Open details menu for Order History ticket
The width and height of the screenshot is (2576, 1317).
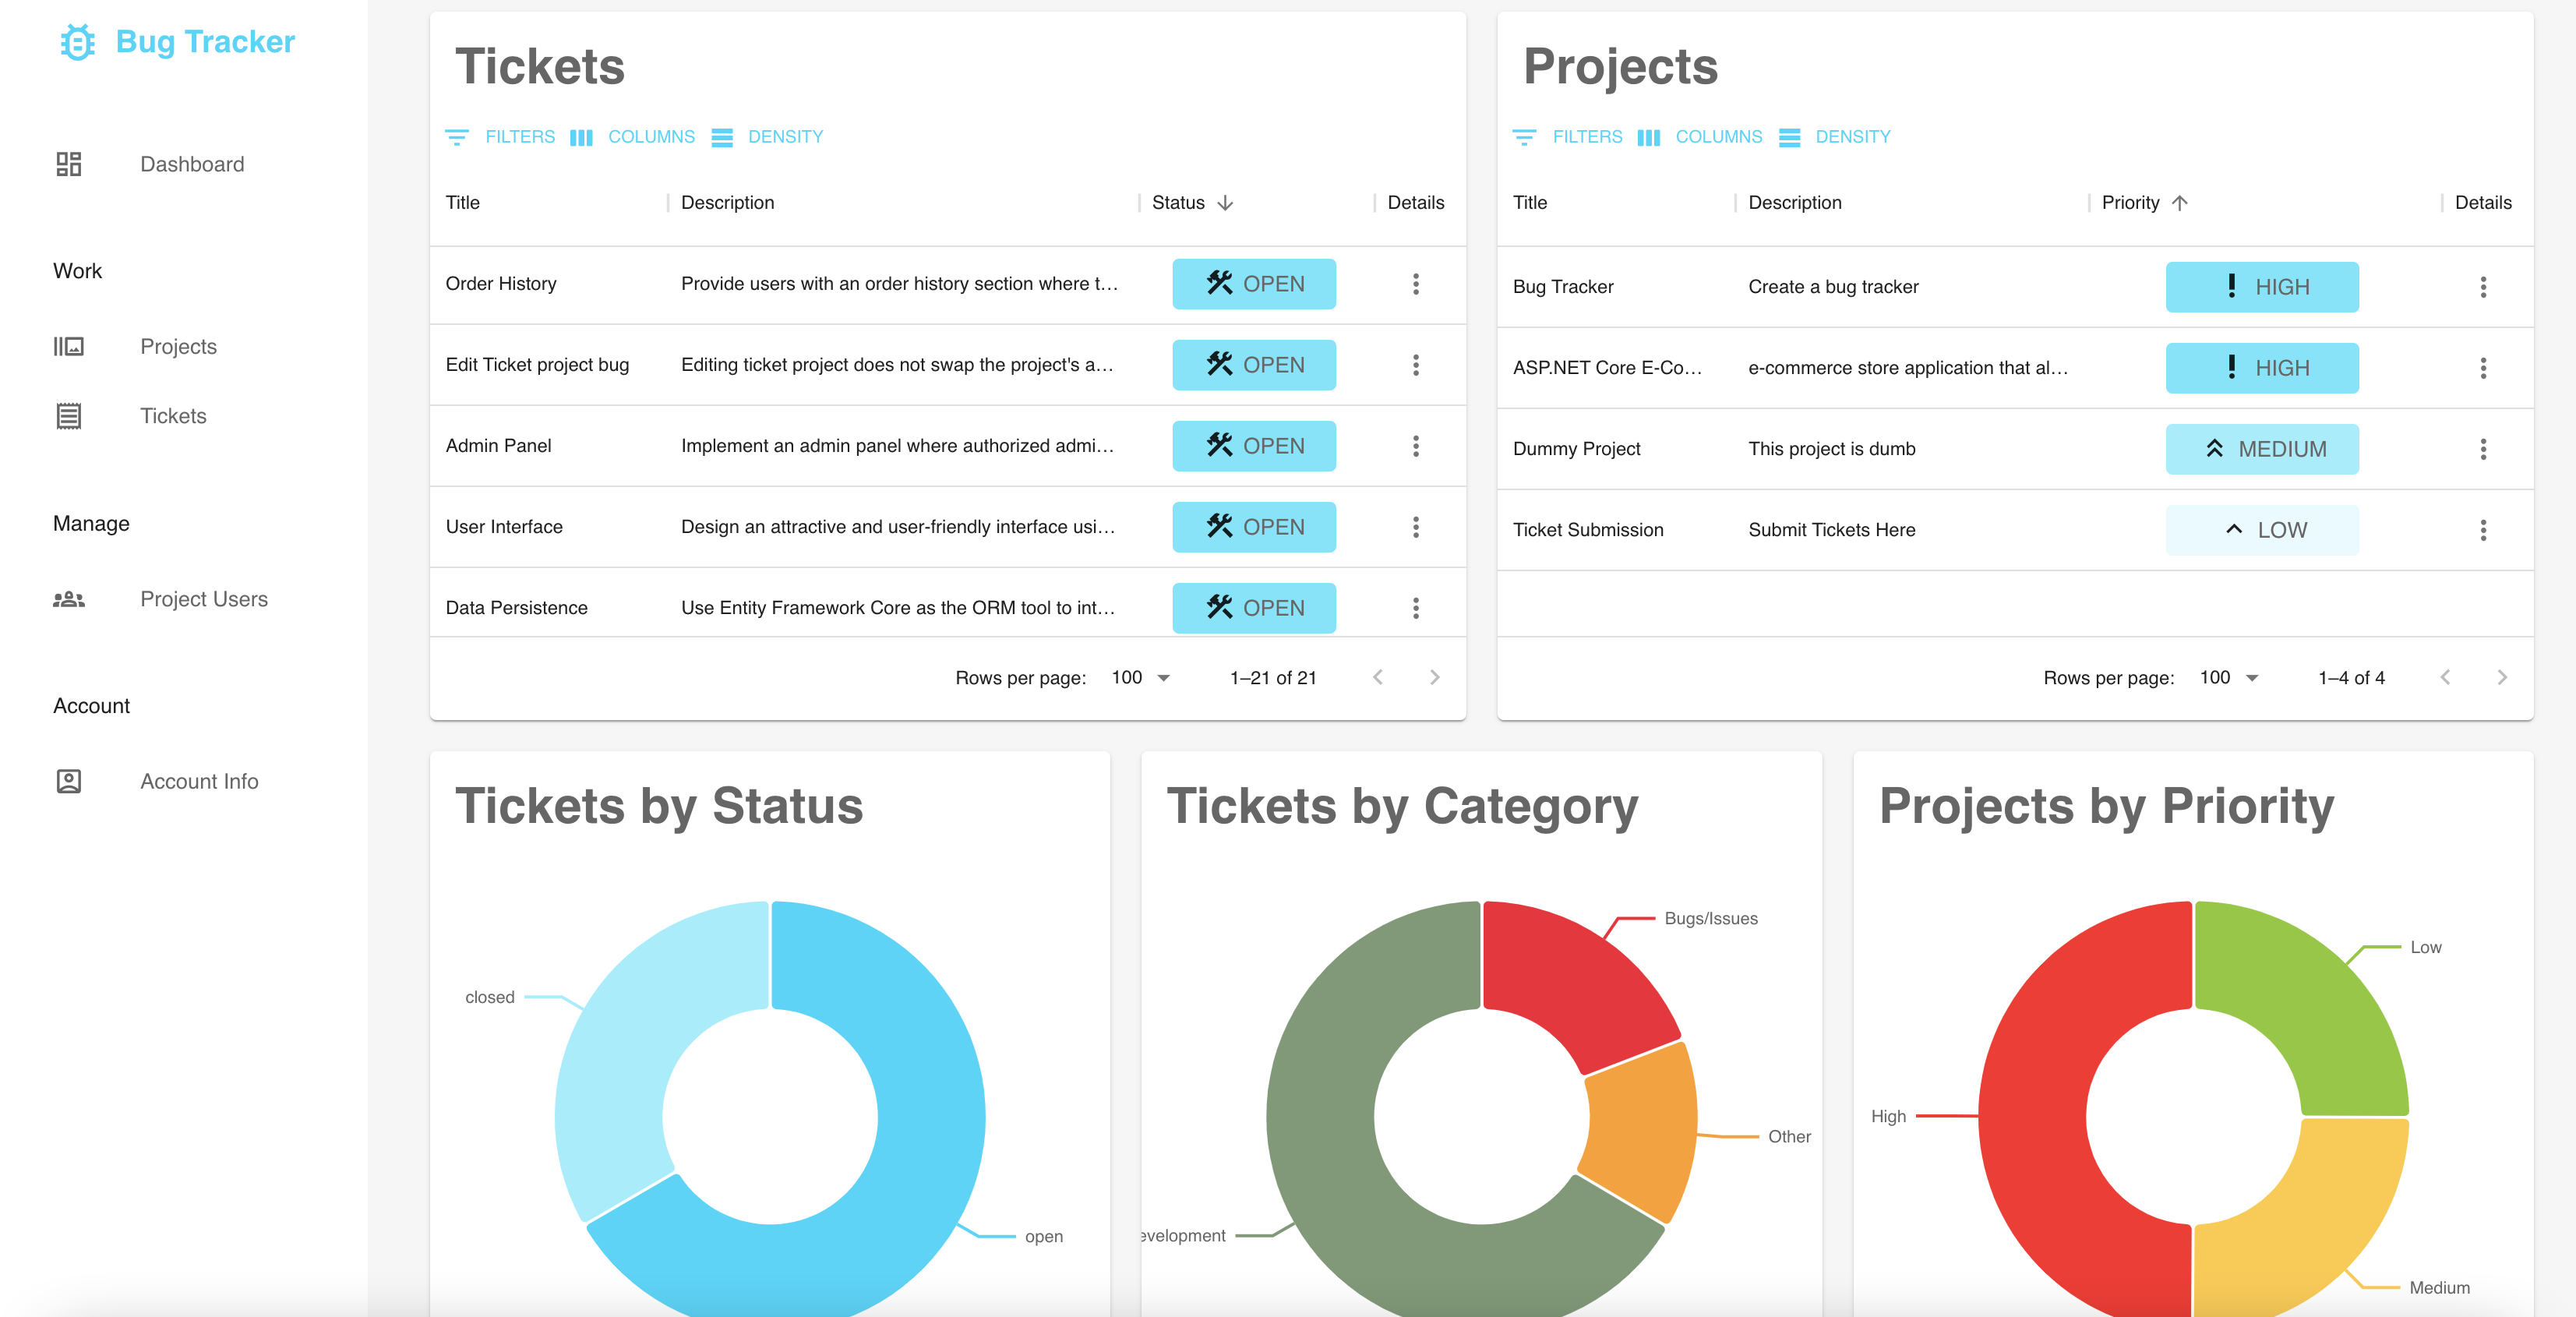pyautogui.click(x=1415, y=284)
